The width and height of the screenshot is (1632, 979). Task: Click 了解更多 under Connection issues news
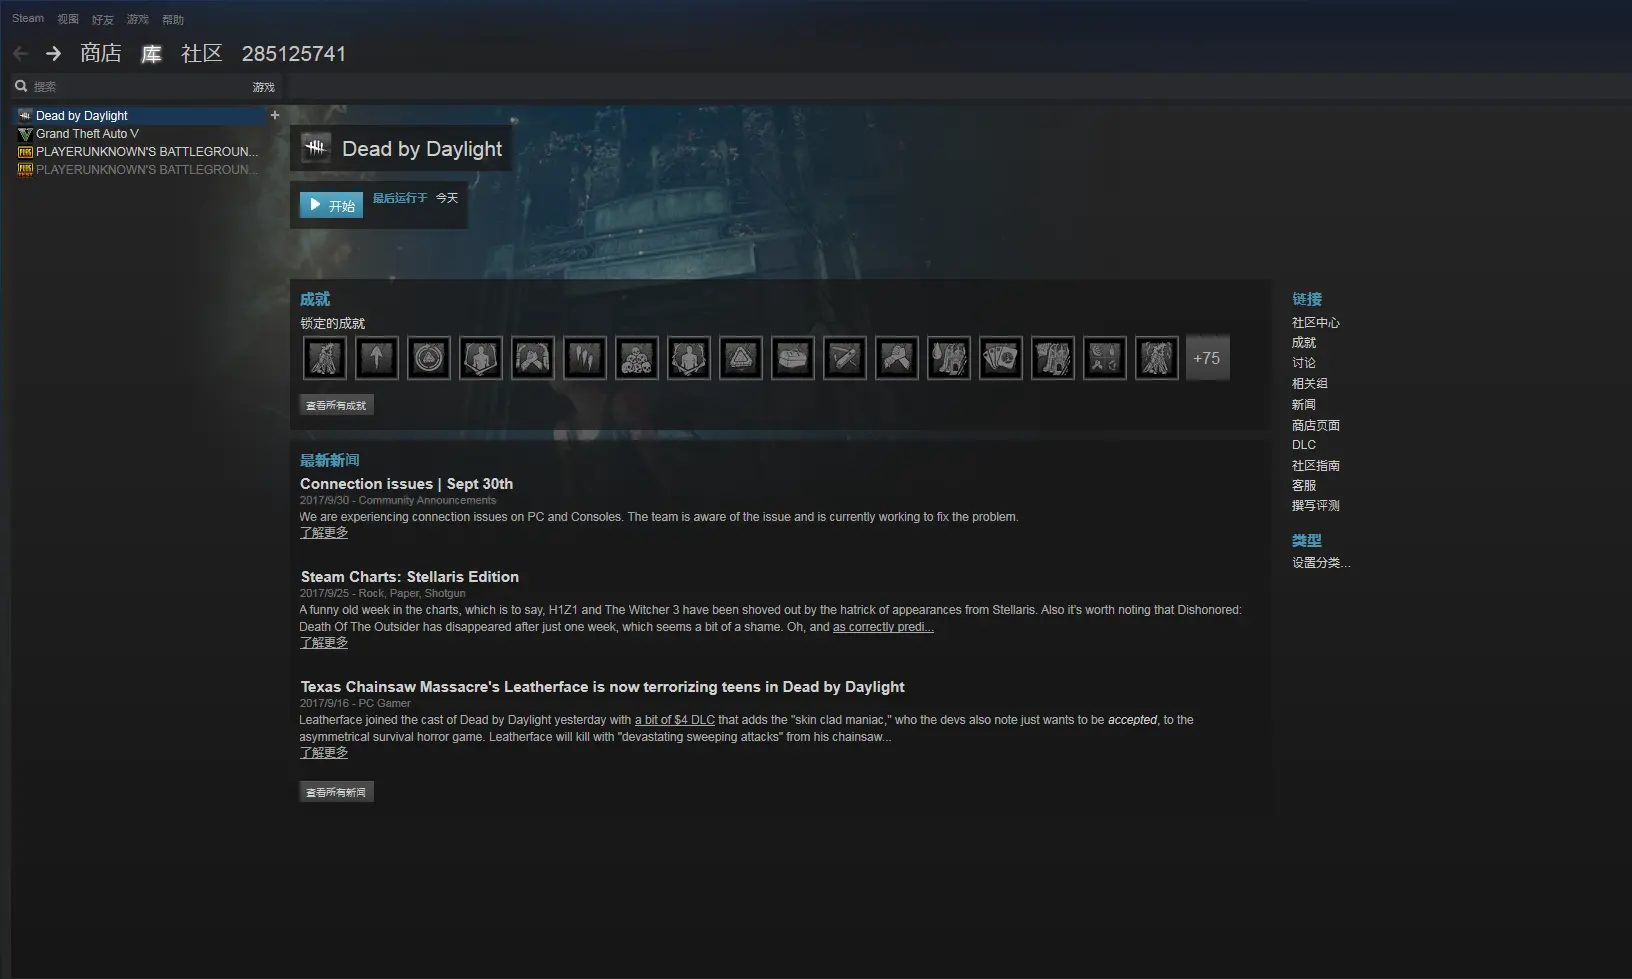point(324,533)
